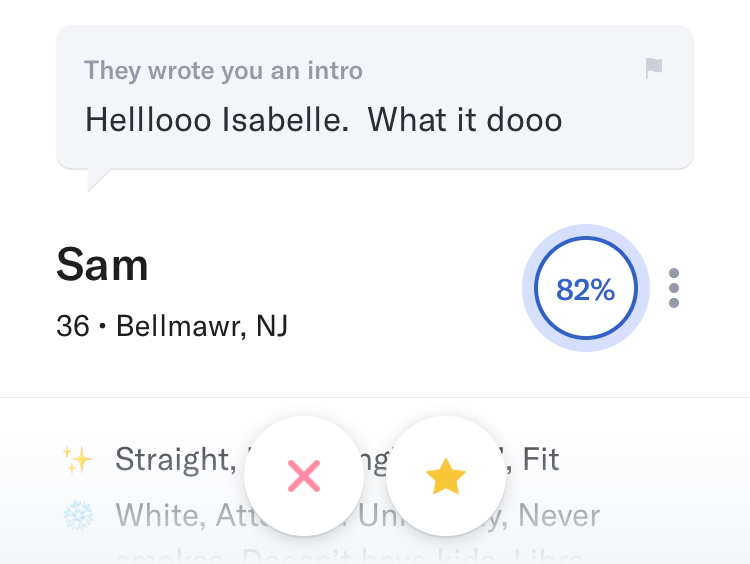Click the "Fit" body type detail
750x564 pixels.
click(x=541, y=460)
